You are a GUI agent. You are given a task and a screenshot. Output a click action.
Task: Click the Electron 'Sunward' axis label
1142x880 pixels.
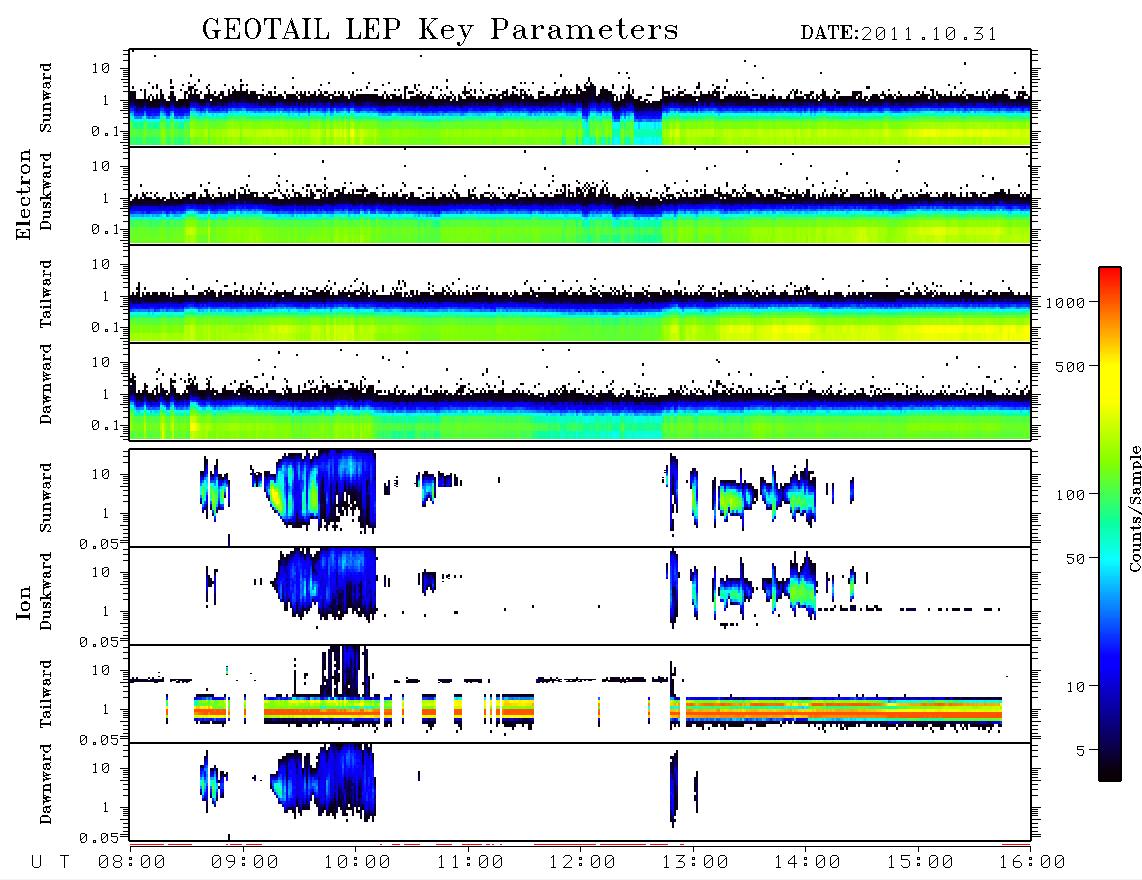pyautogui.click(x=46, y=98)
